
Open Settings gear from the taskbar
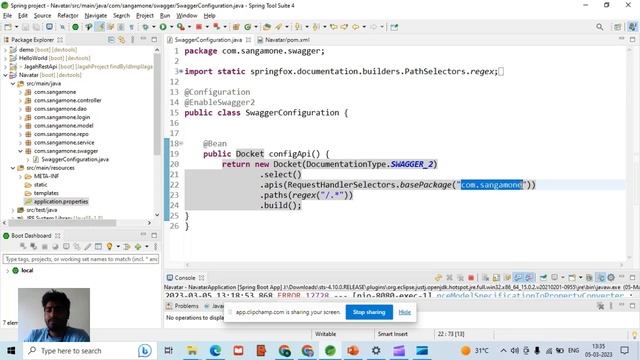[376, 351]
